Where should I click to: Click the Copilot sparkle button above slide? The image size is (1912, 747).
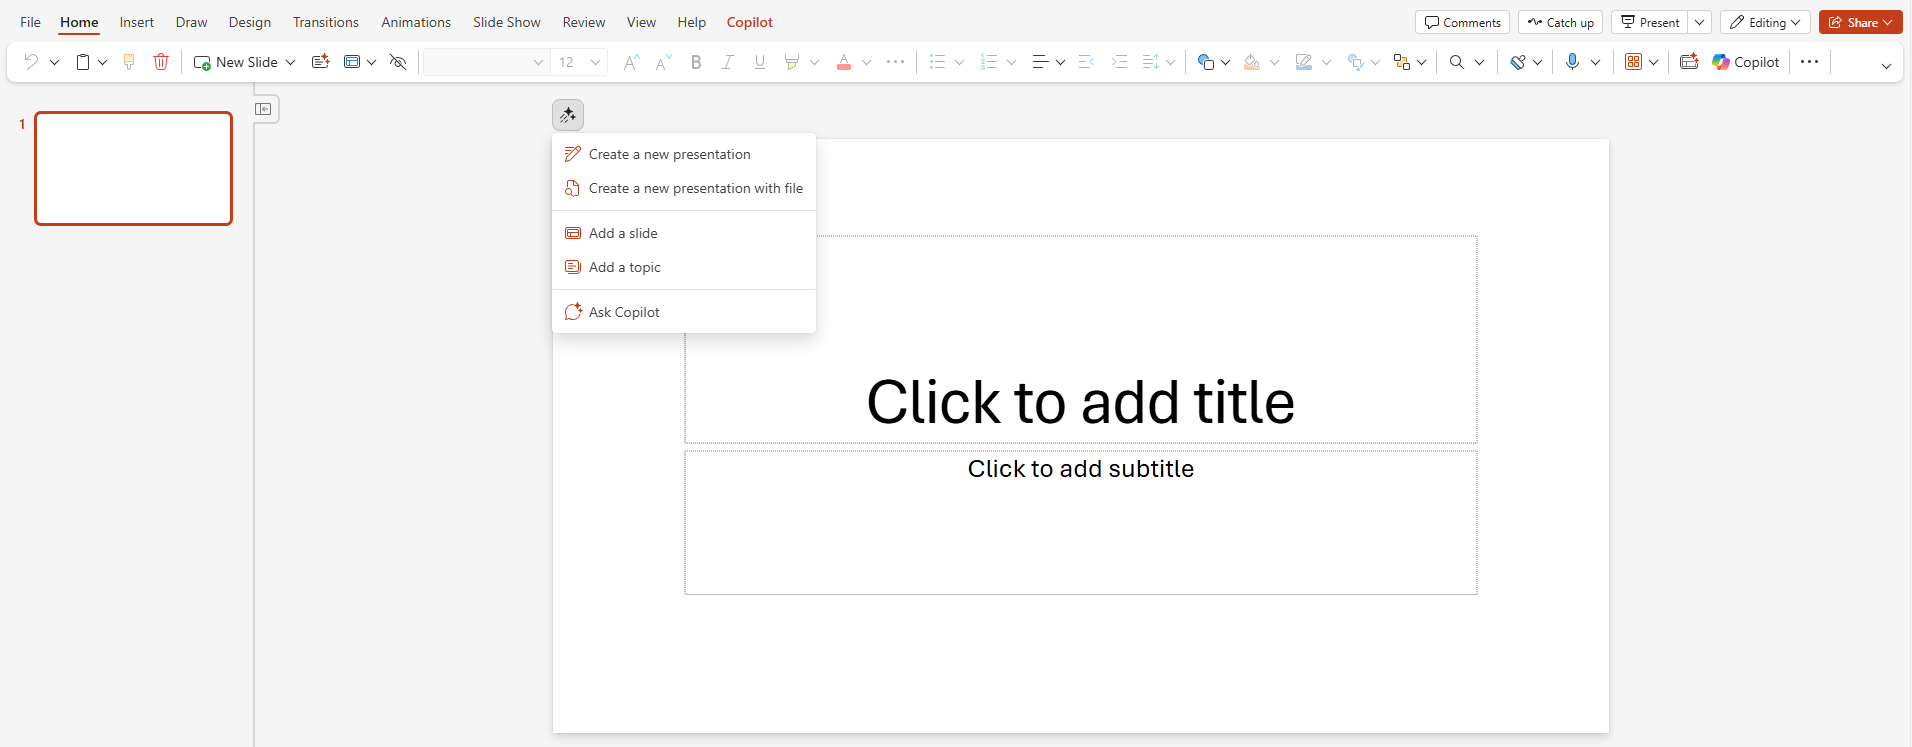coord(568,115)
